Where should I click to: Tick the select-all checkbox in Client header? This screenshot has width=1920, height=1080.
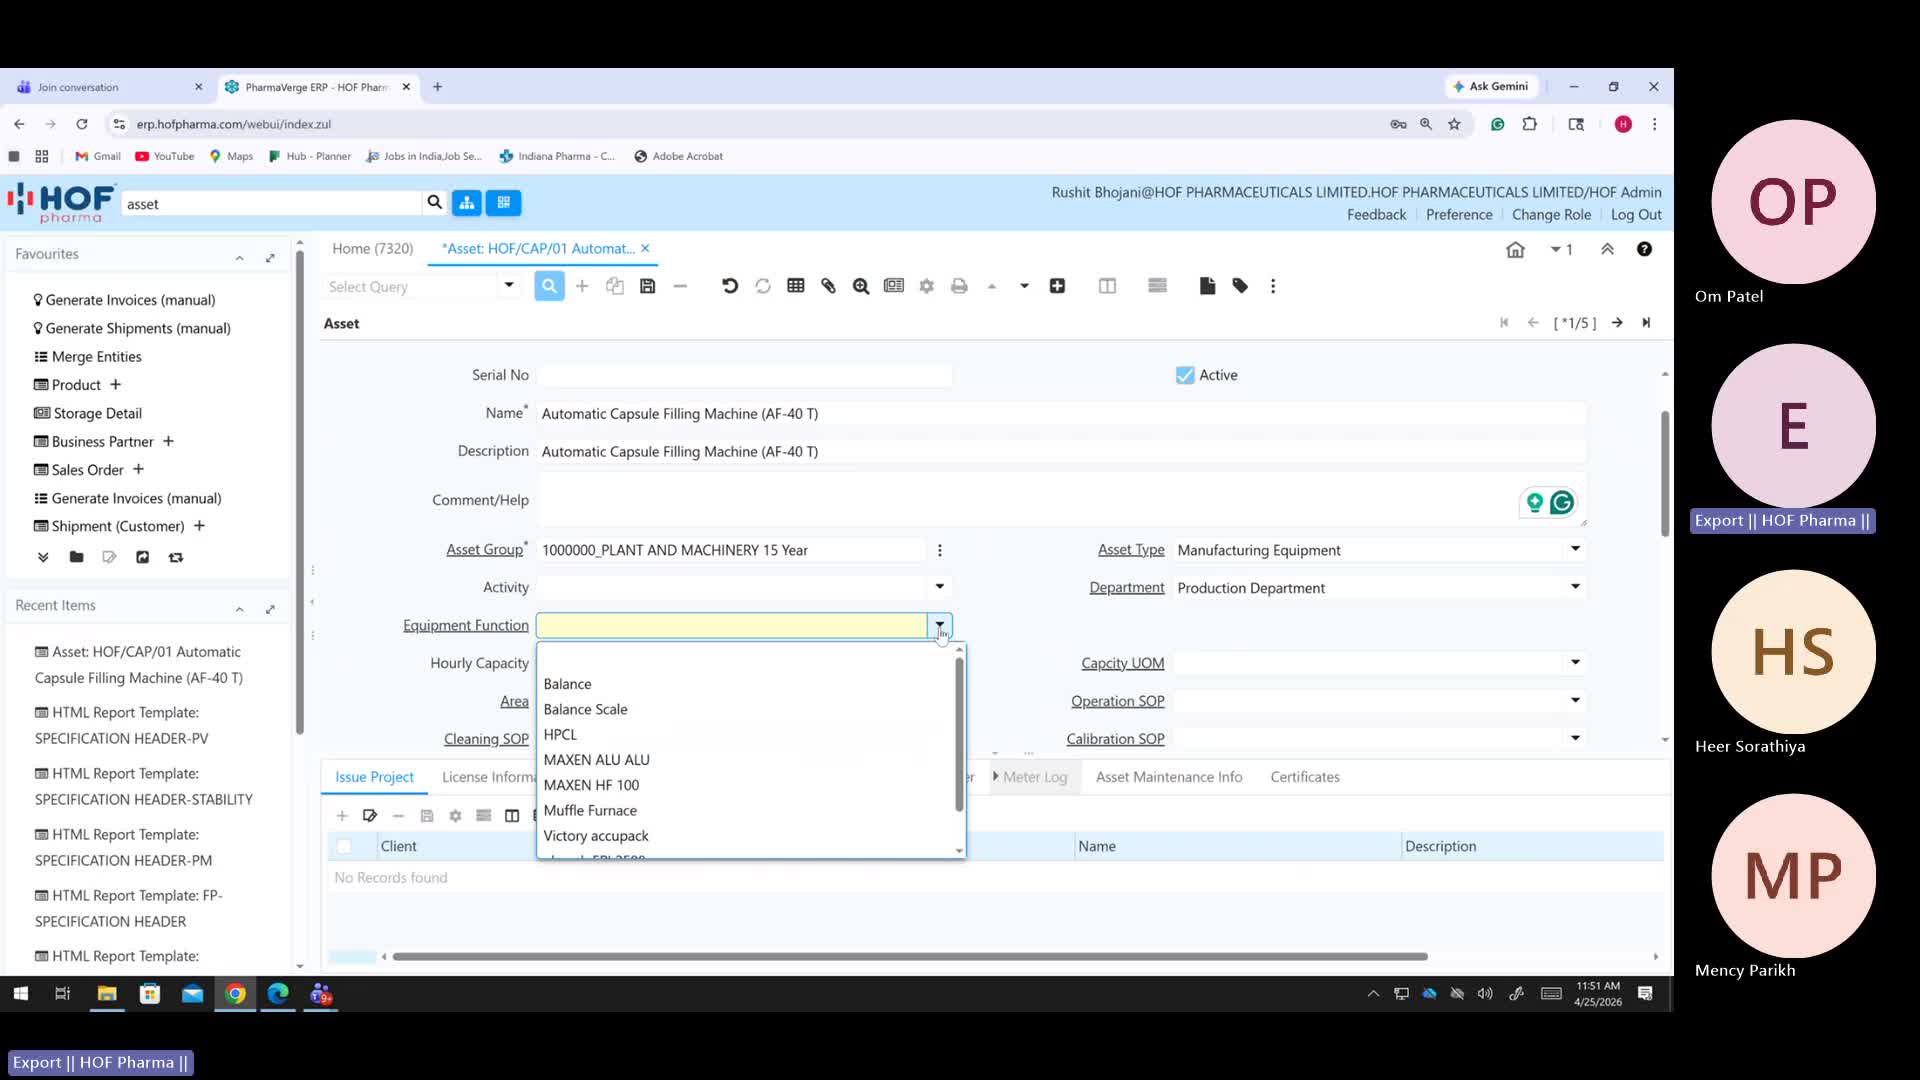point(344,846)
